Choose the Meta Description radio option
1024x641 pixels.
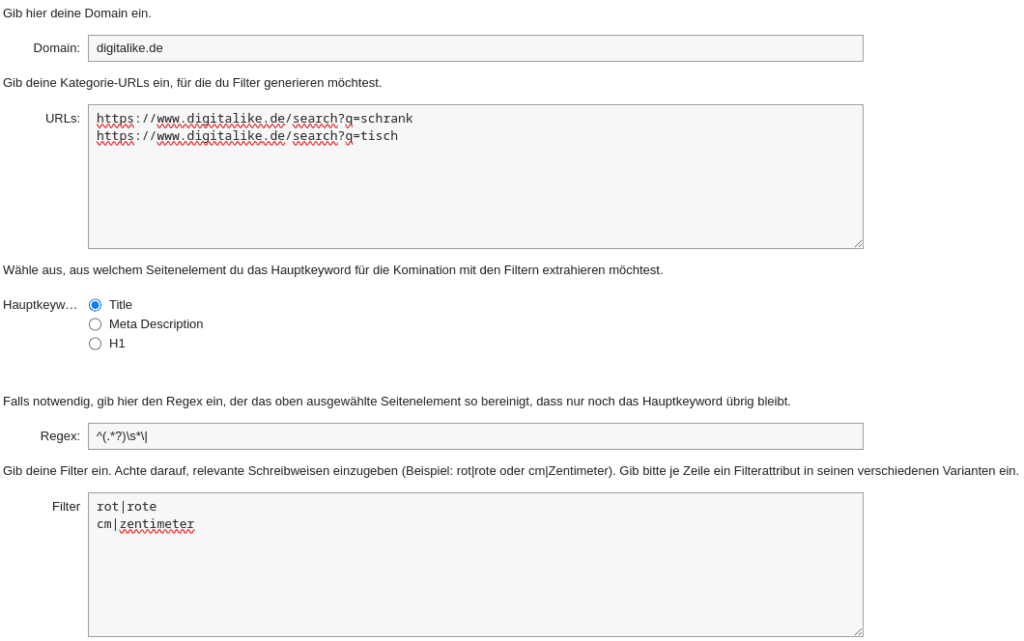pyautogui.click(x=95, y=324)
